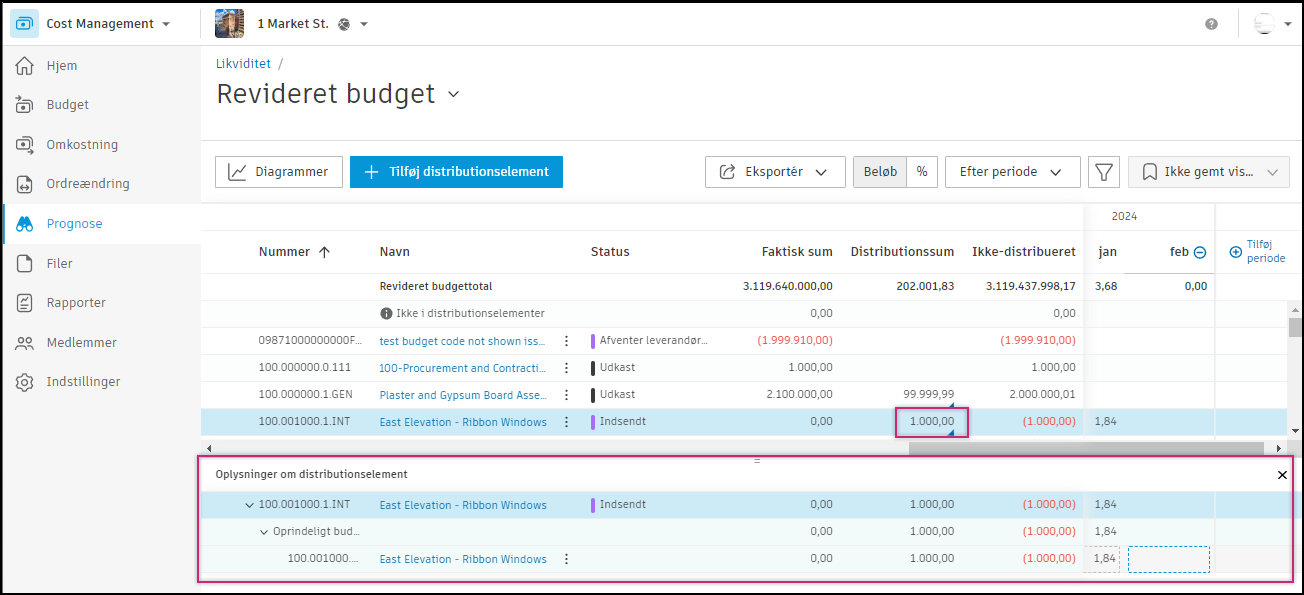
Task: Click the filter funnel icon
Action: click(1103, 172)
